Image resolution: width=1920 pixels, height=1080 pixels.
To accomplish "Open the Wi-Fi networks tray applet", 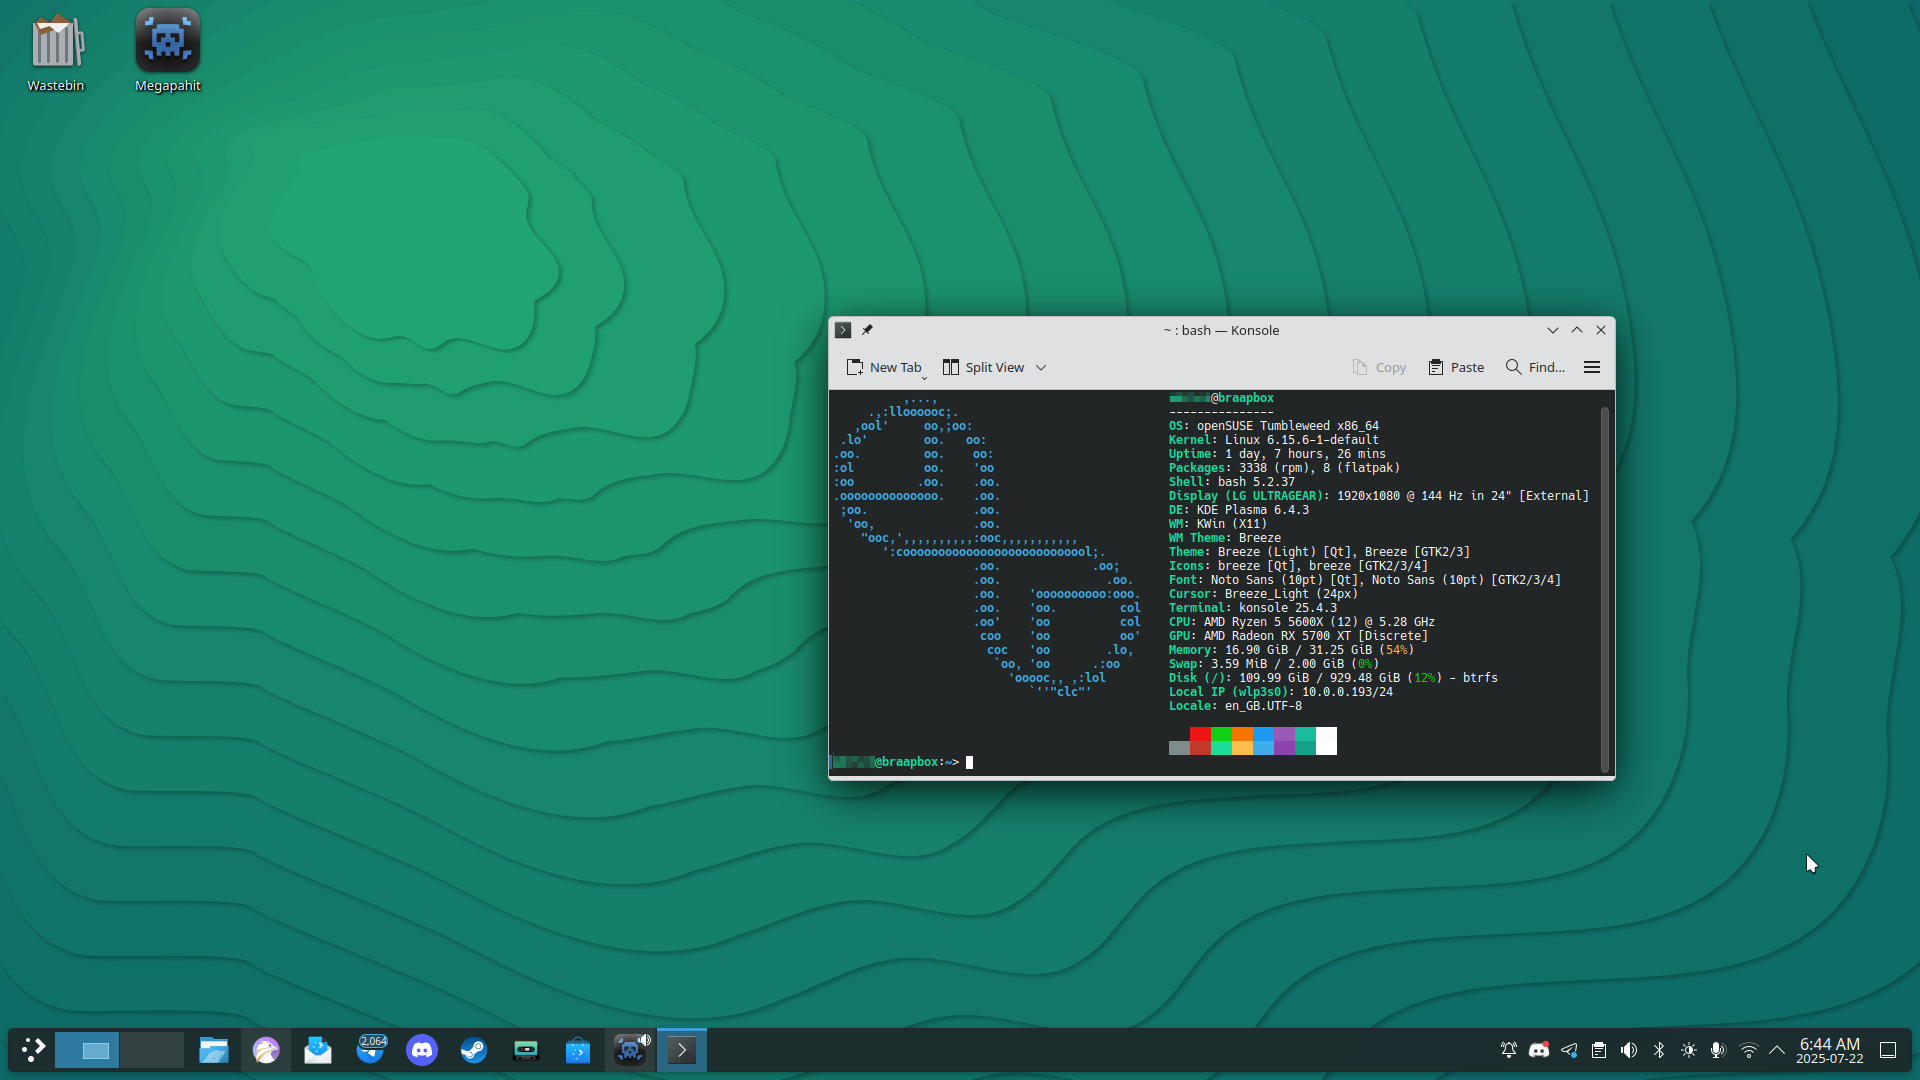I will 1749,1050.
